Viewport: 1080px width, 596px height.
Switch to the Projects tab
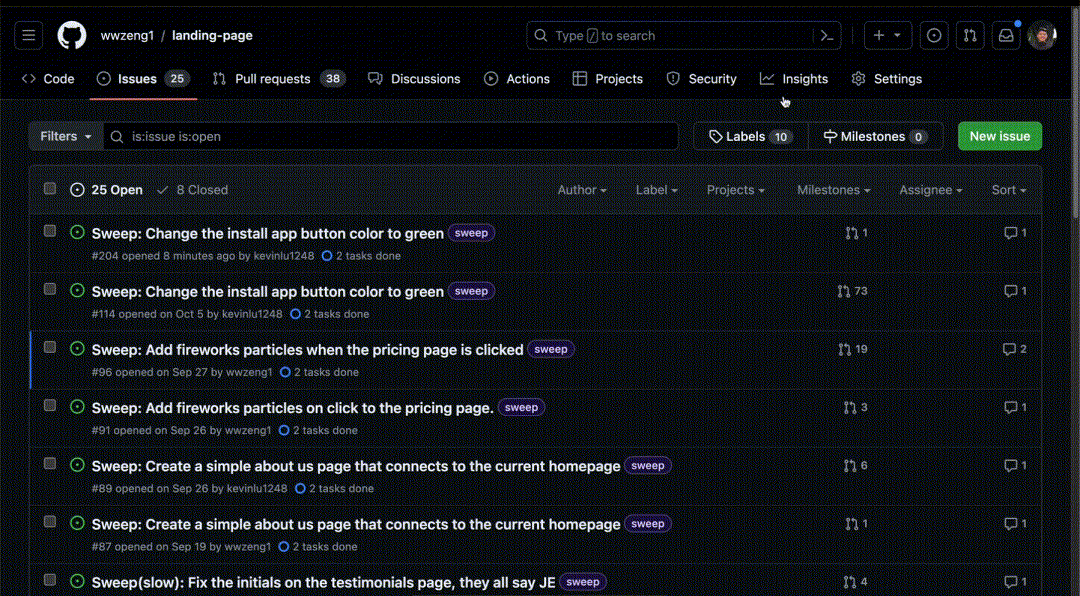coord(608,79)
